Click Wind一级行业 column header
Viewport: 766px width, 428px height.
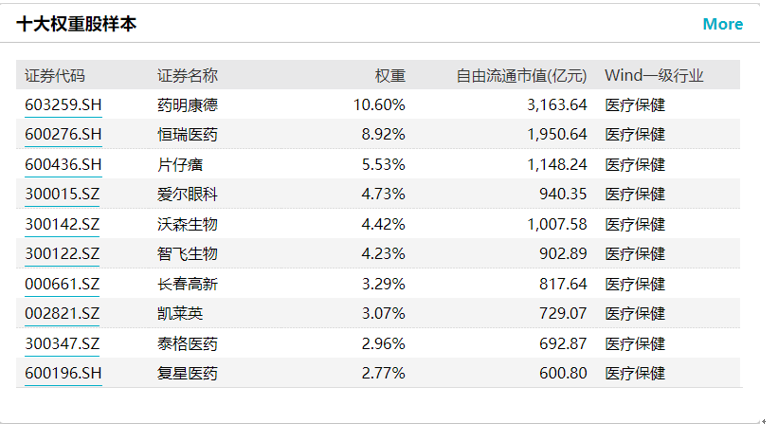pos(654,76)
